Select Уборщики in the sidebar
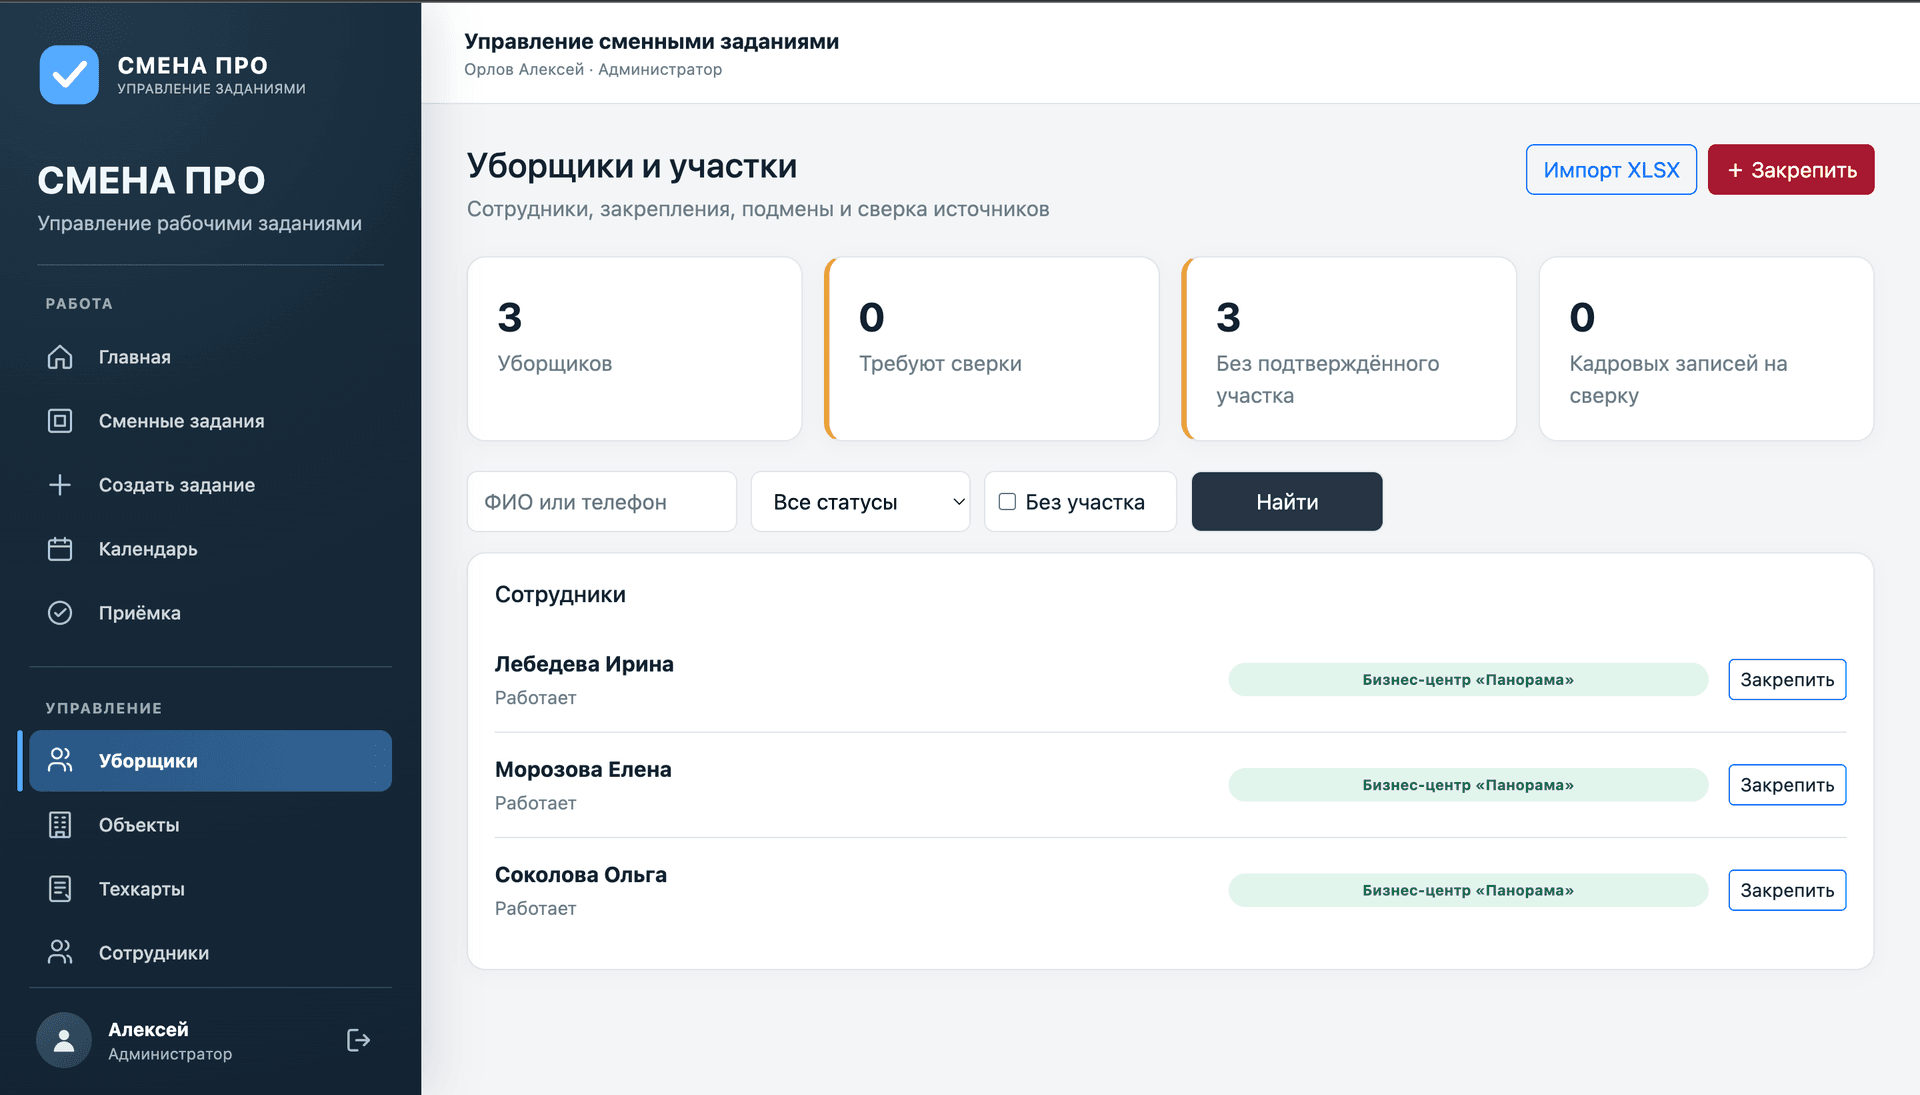Screen dimensions: 1920x1095 [211, 761]
